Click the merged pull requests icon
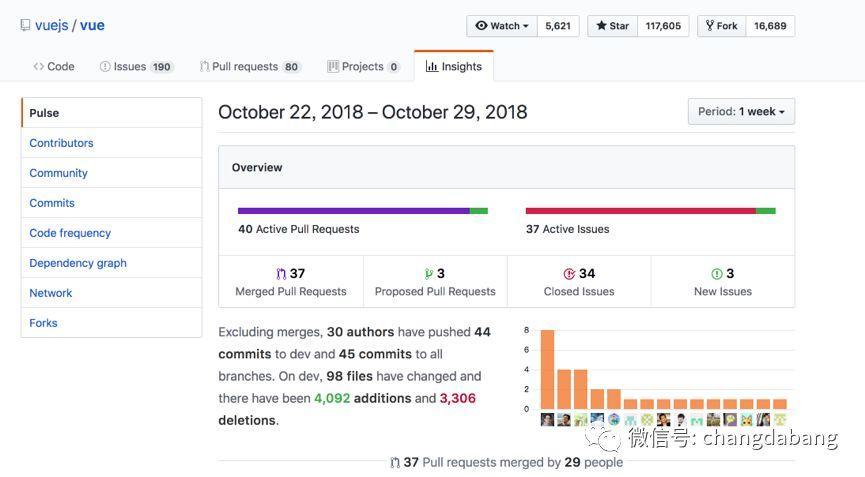The height and width of the screenshot is (477, 865). [281, 274]
